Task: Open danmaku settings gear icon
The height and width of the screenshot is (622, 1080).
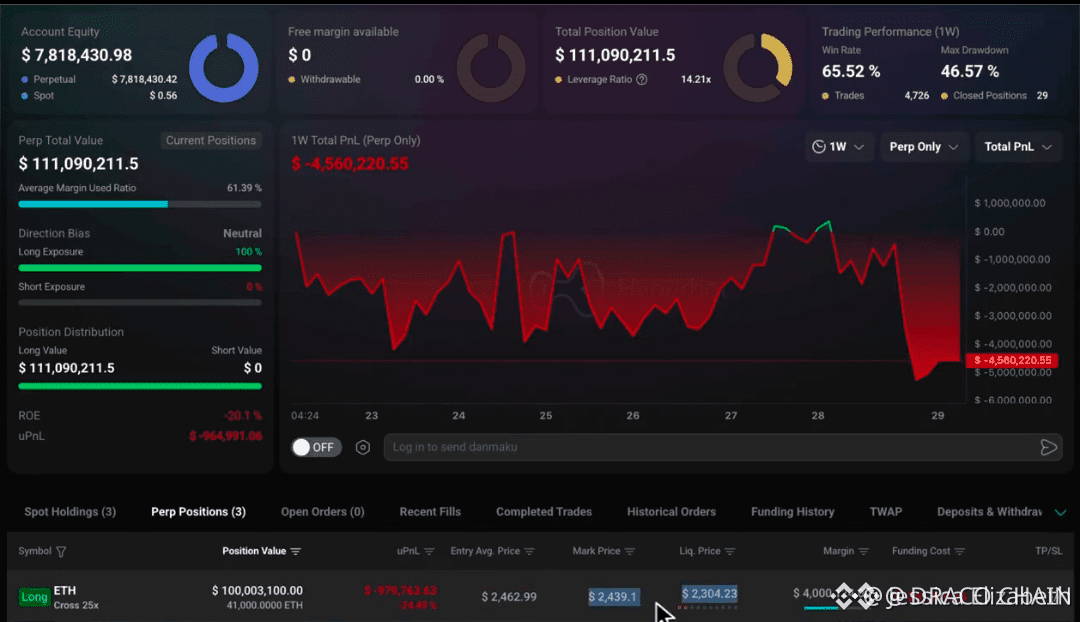Action: pyautogui.click(x=362, y=448)
